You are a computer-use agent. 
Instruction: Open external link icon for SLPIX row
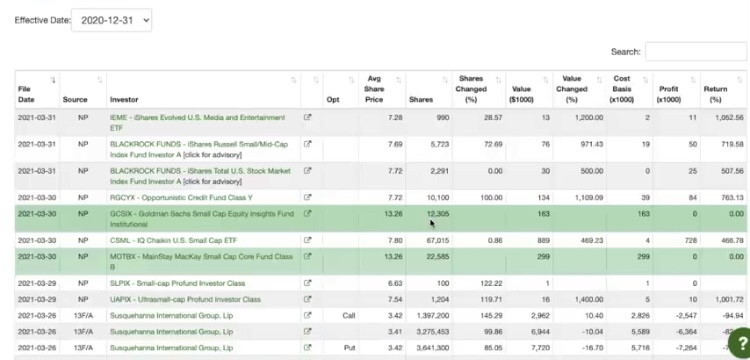[308, 283]
